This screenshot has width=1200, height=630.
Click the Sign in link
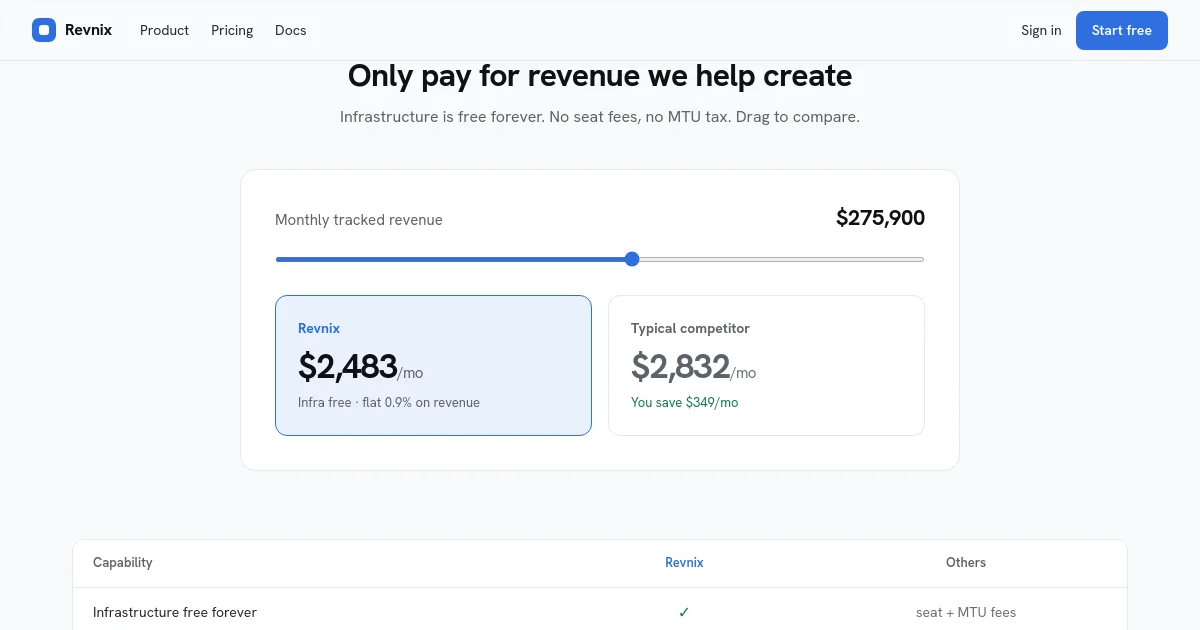(1041, 30)
